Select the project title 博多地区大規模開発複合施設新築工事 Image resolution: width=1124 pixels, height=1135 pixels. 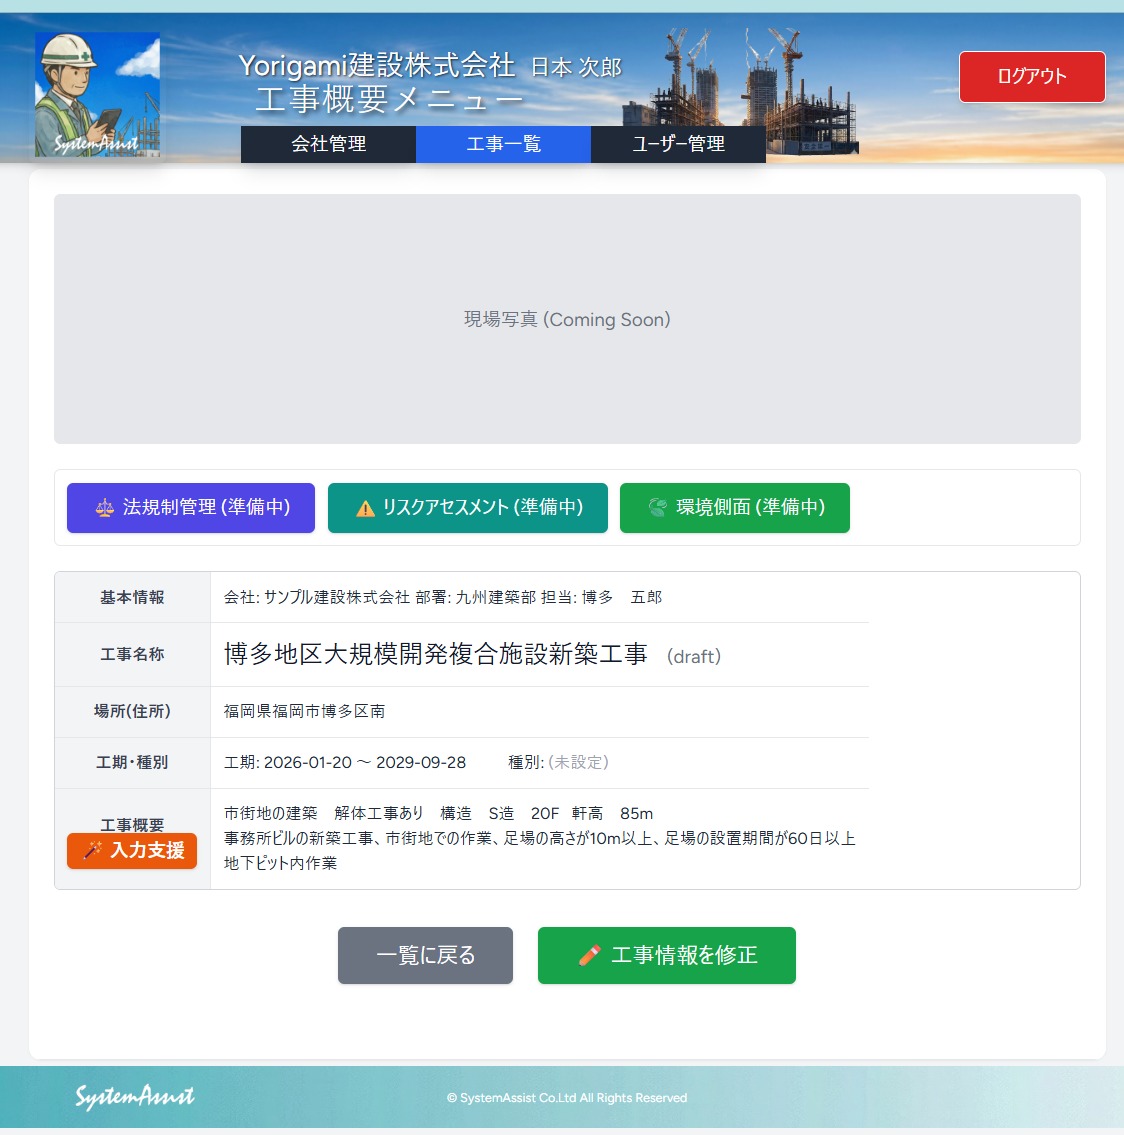click(435, 654)
